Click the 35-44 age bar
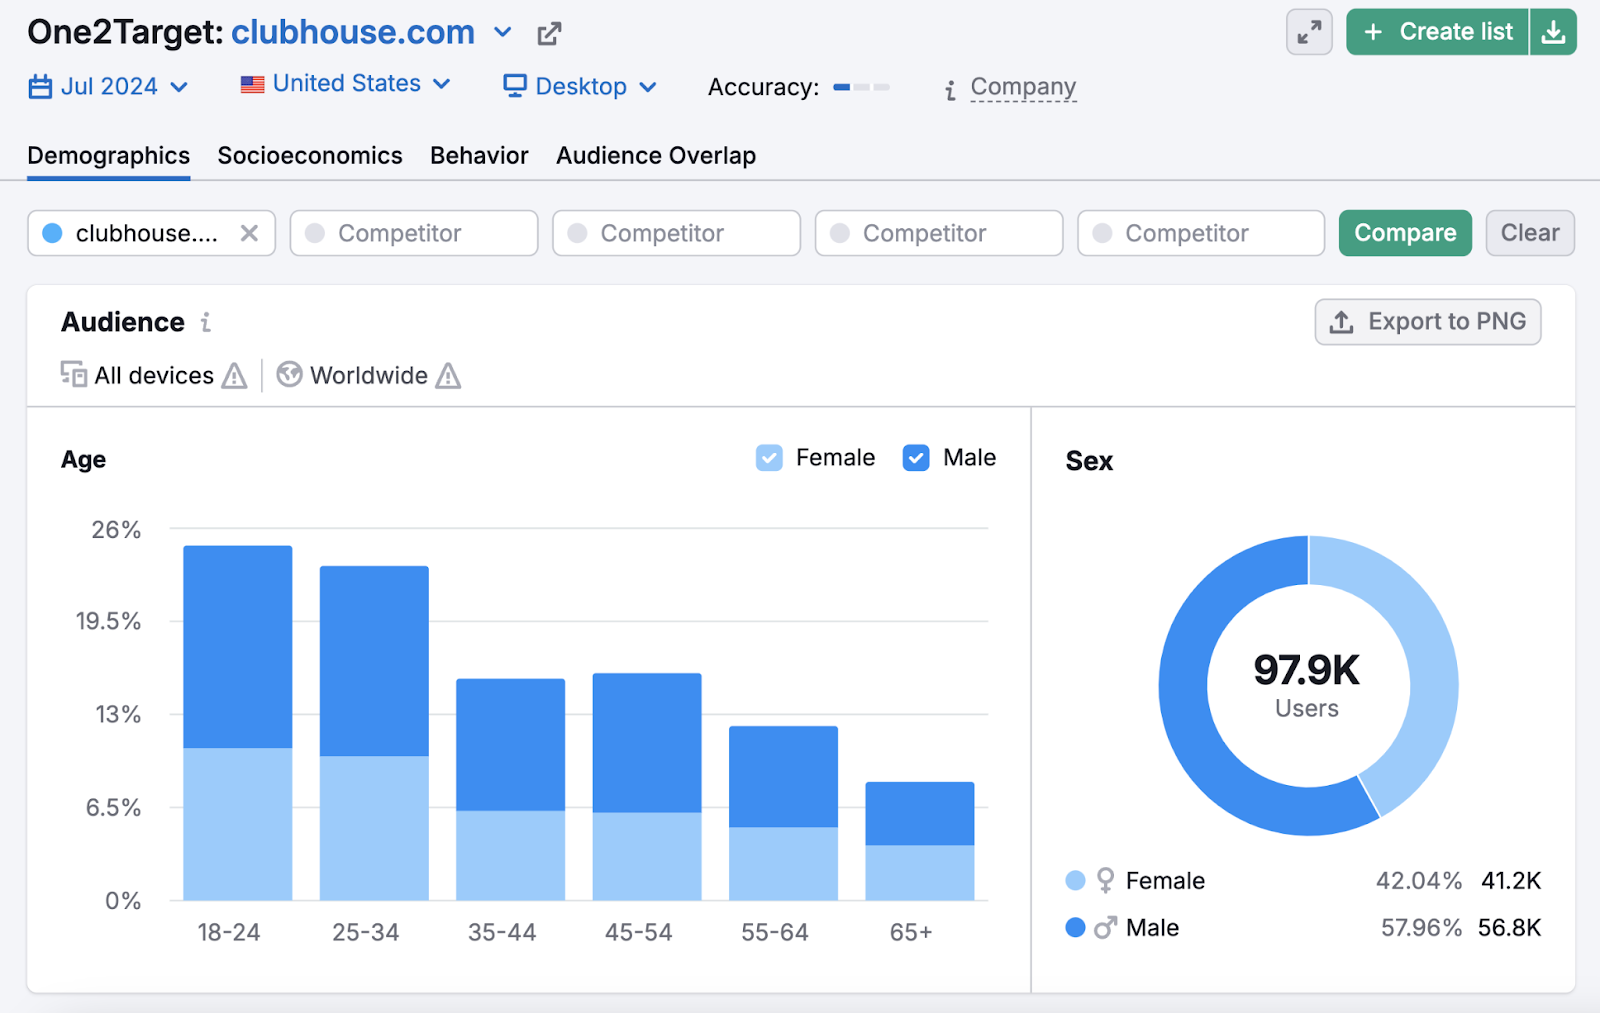Viewport: 1600px width, 1013px height. pos(511,790)
